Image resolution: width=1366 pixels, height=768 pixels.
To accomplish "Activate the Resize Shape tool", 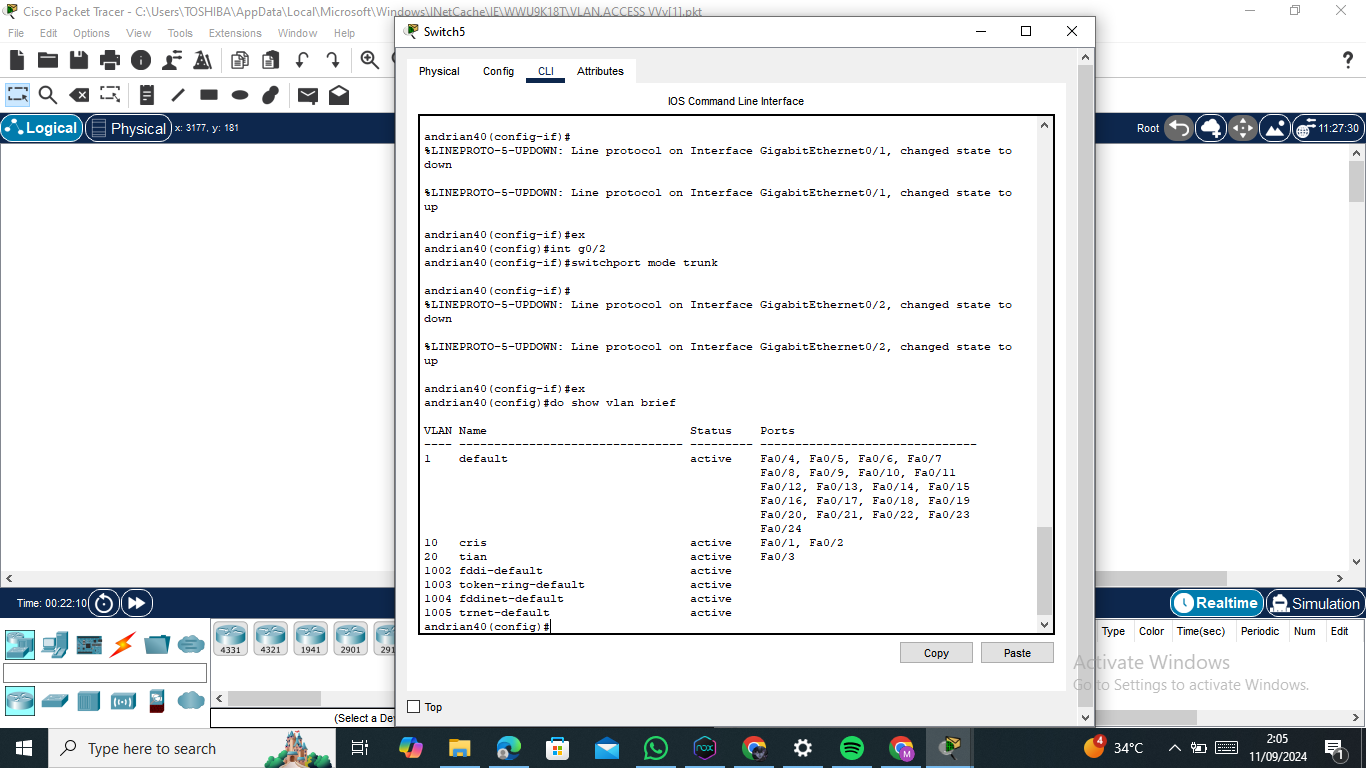I will coord(110,95).
